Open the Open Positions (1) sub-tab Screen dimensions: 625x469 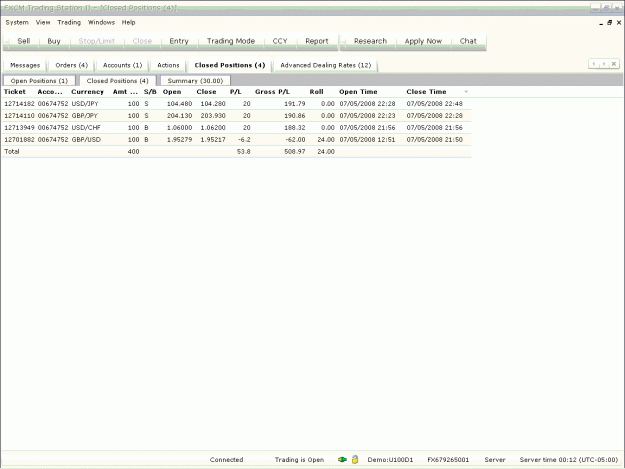(39, 81)
